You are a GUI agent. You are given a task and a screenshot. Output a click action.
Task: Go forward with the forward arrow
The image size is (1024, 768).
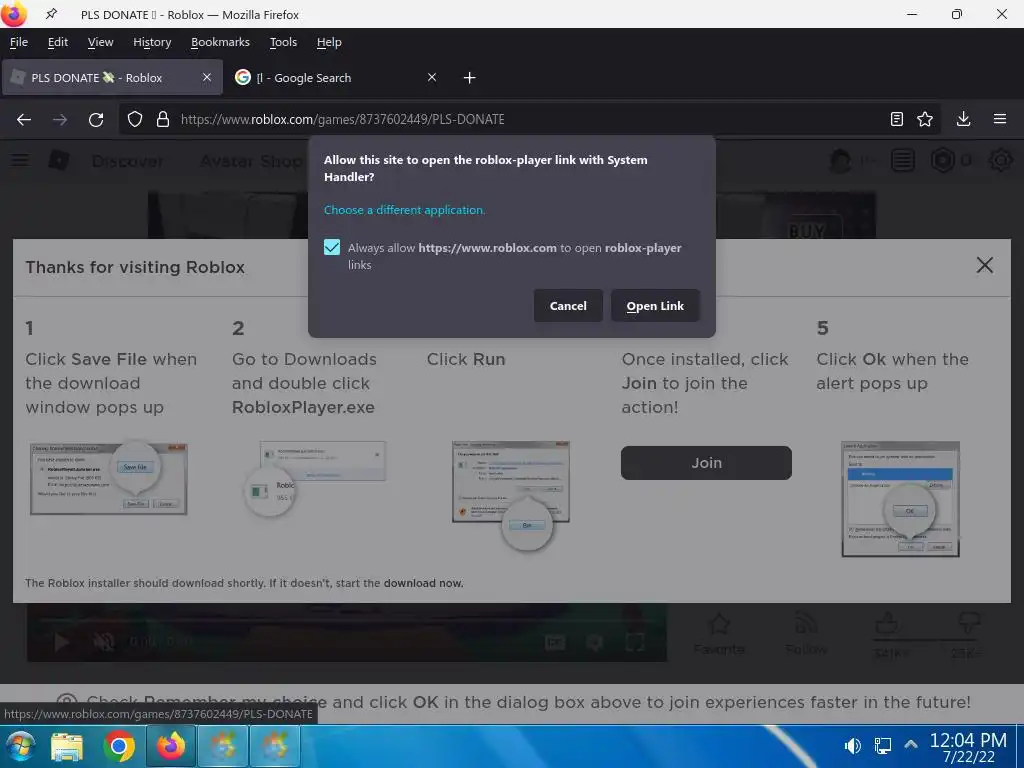click(x=60, y=120)
